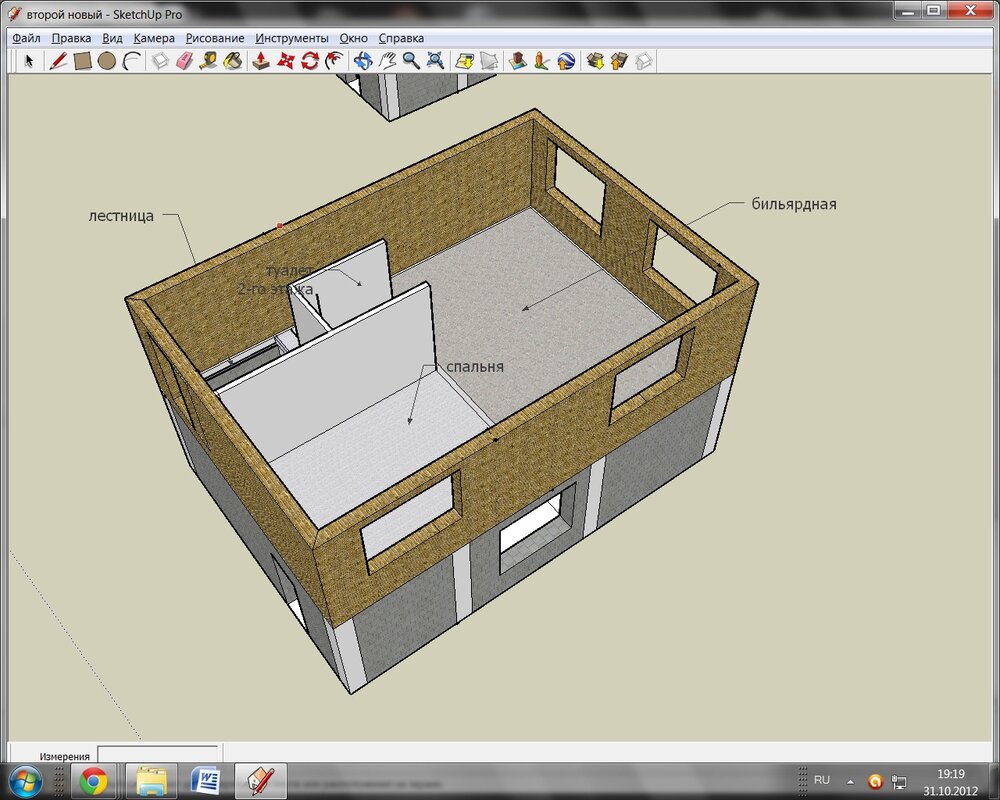Open Google Chrome from the taskbar
The height and width of the screenshot is (800, 1000).
tap(95, 780)
